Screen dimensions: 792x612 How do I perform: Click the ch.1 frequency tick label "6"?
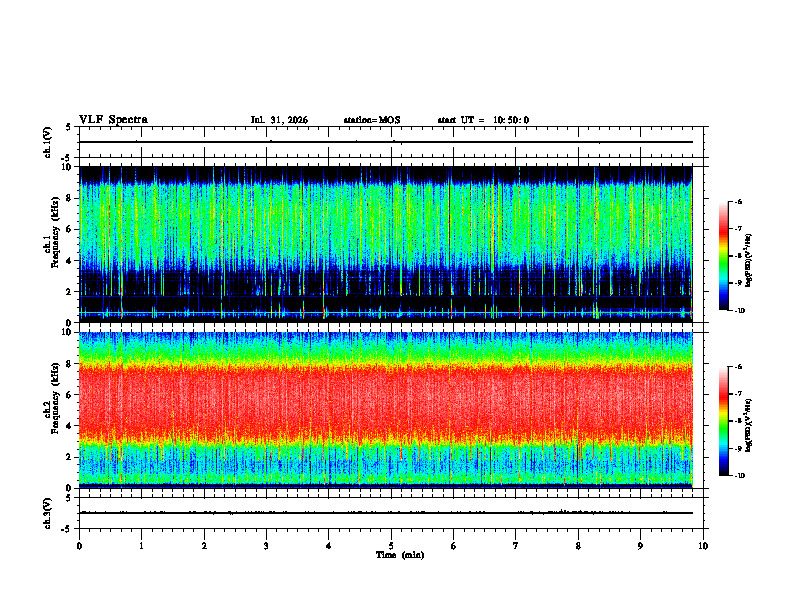70,229
